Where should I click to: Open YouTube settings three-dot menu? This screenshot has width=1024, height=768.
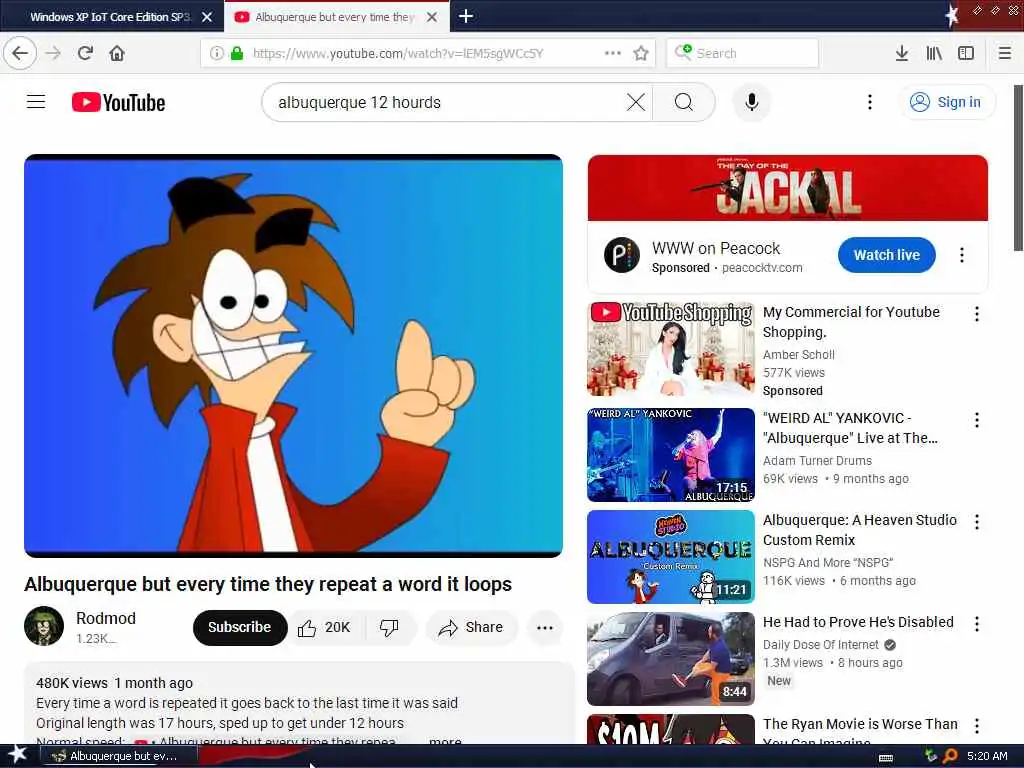(869, 102)
